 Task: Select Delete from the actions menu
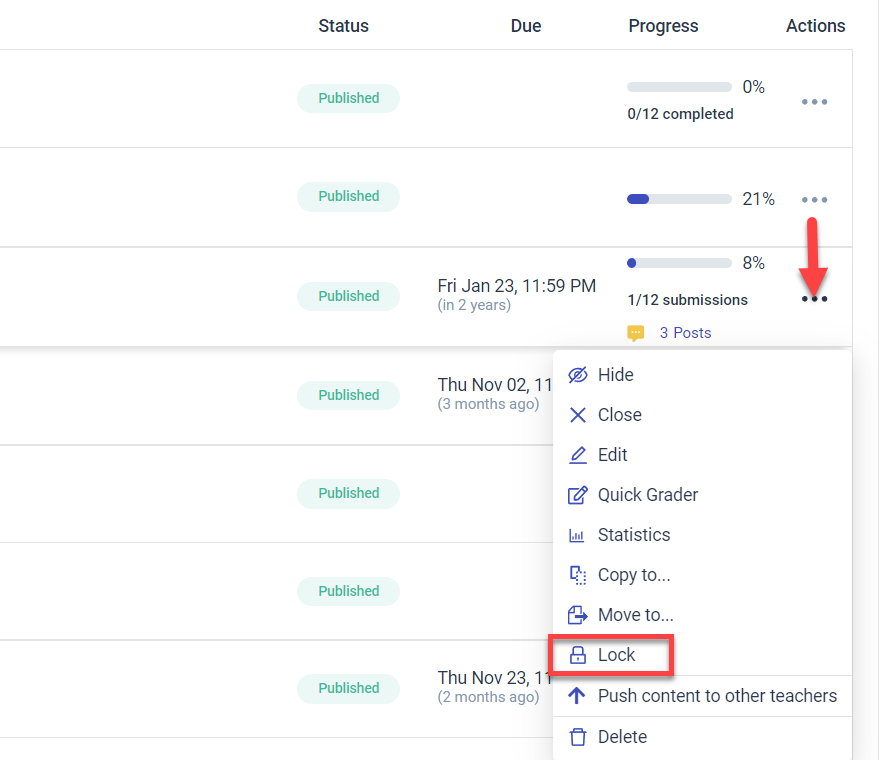click(x=702, y=736)
